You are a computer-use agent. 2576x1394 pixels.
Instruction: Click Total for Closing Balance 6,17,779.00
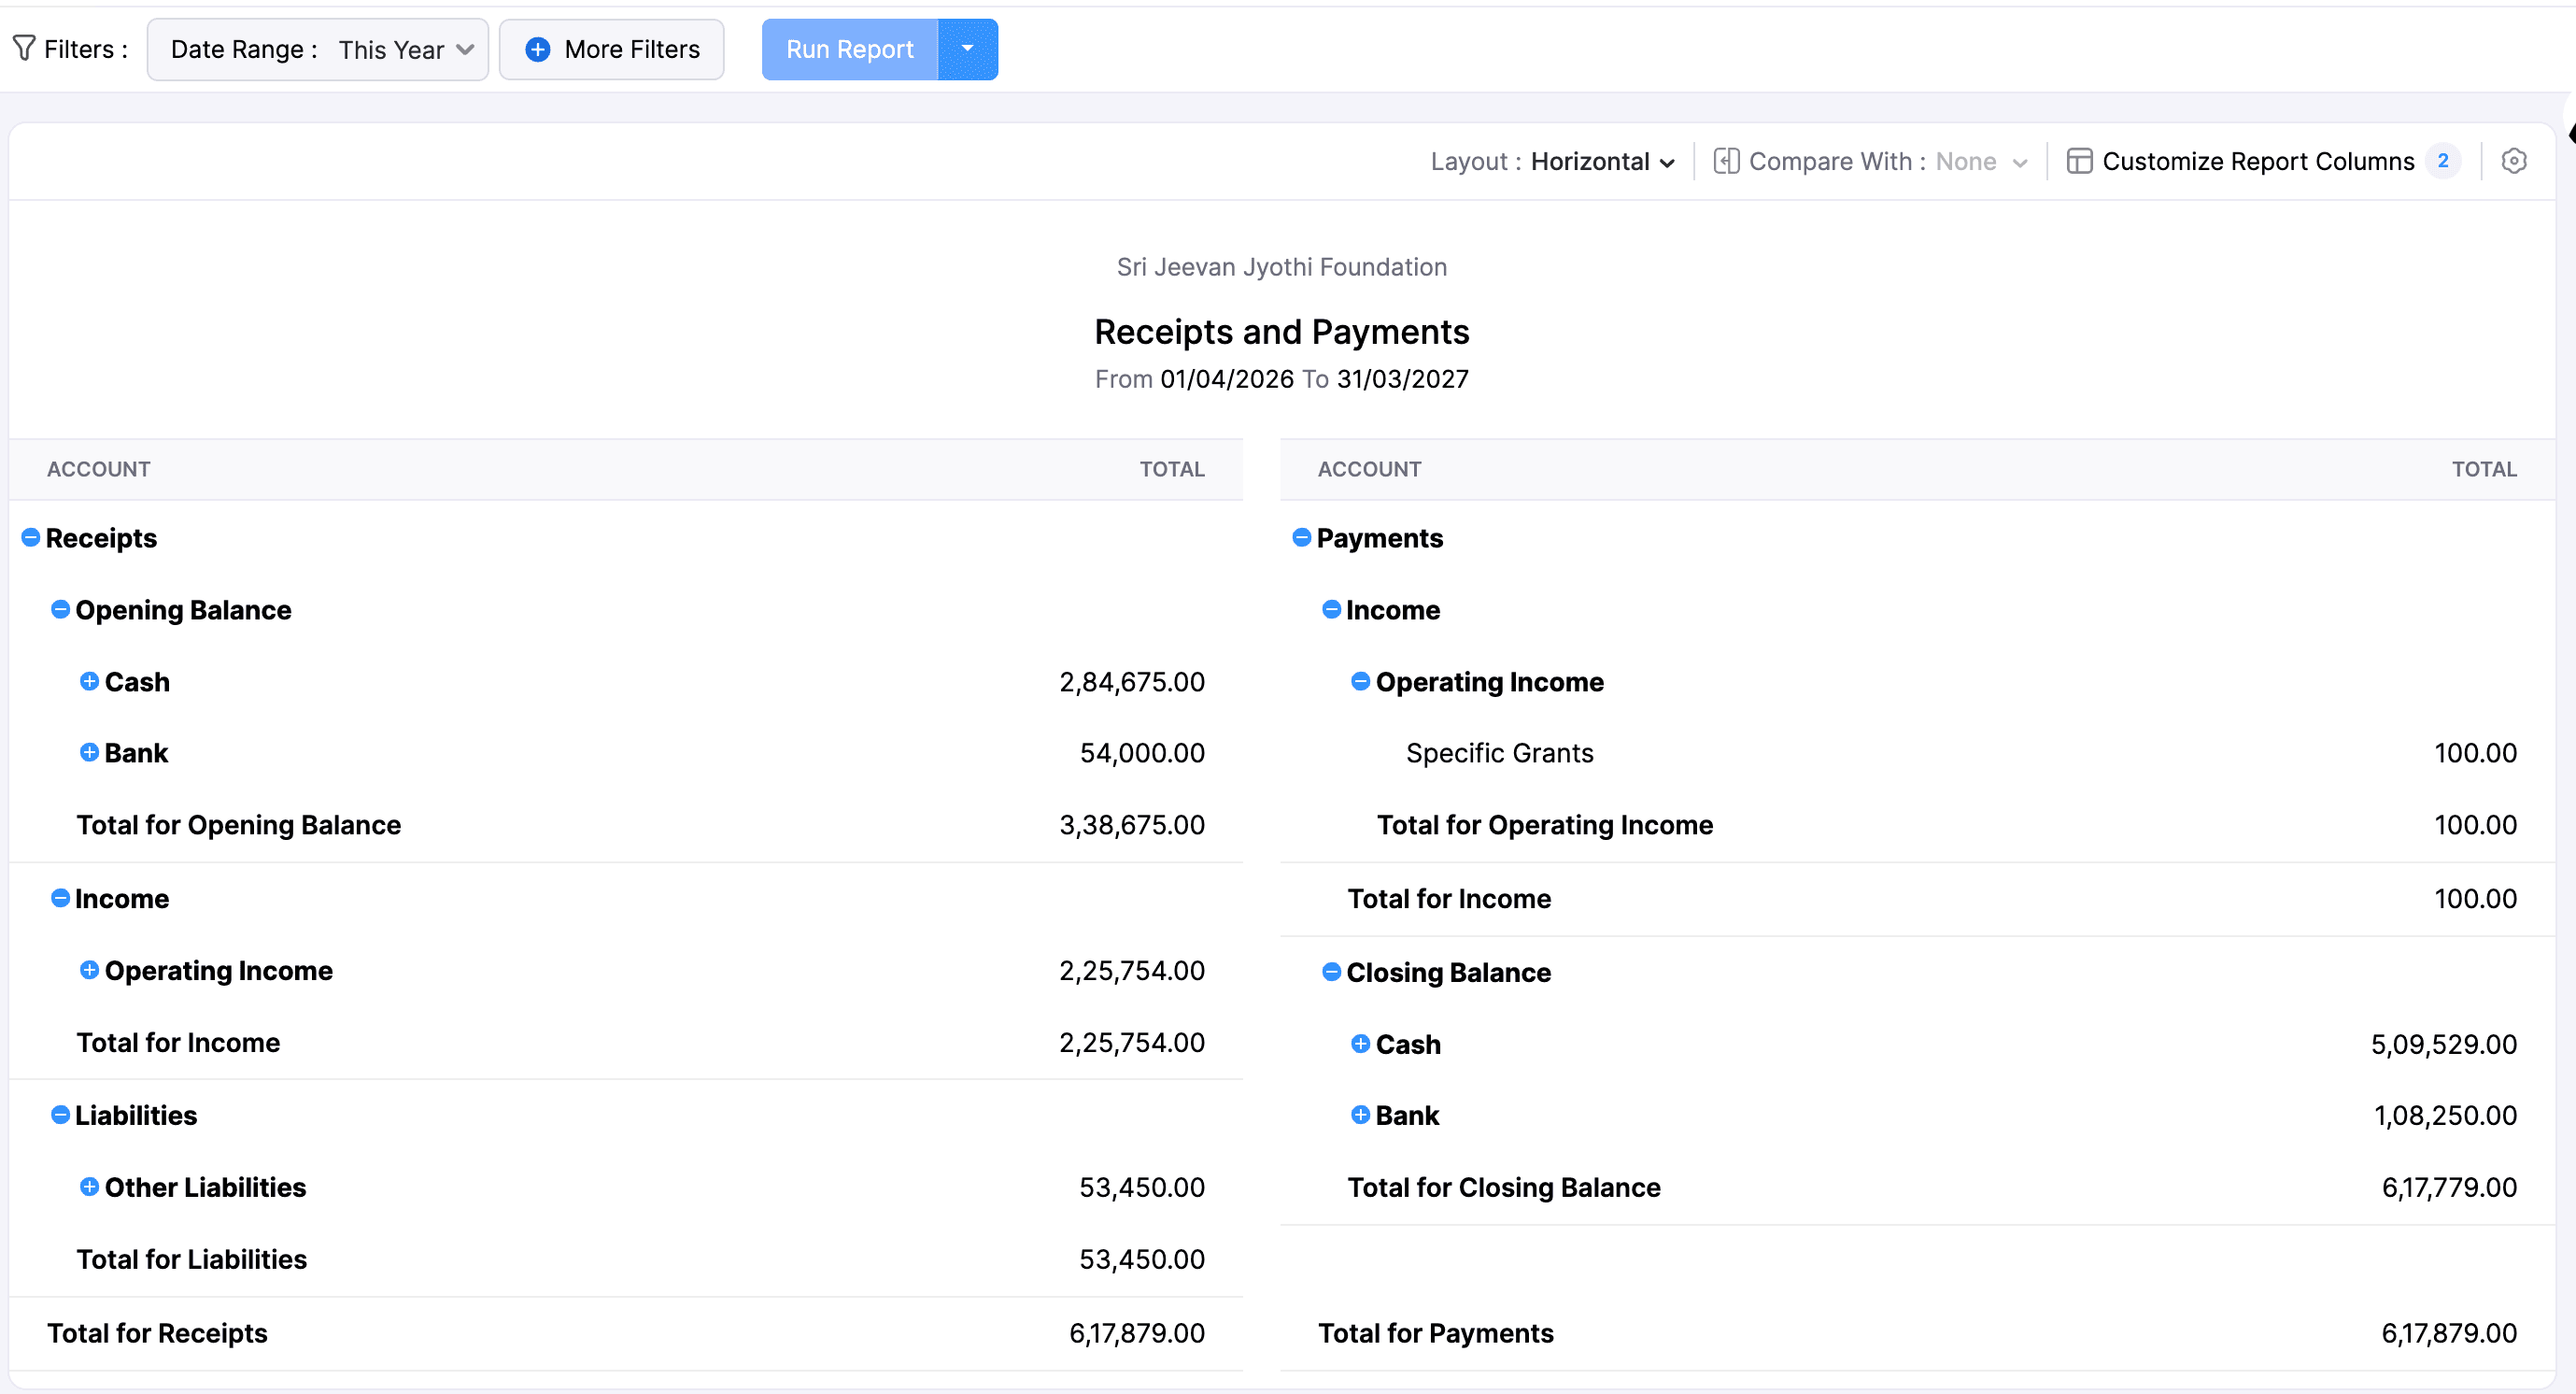[x=2449, y=1187]
